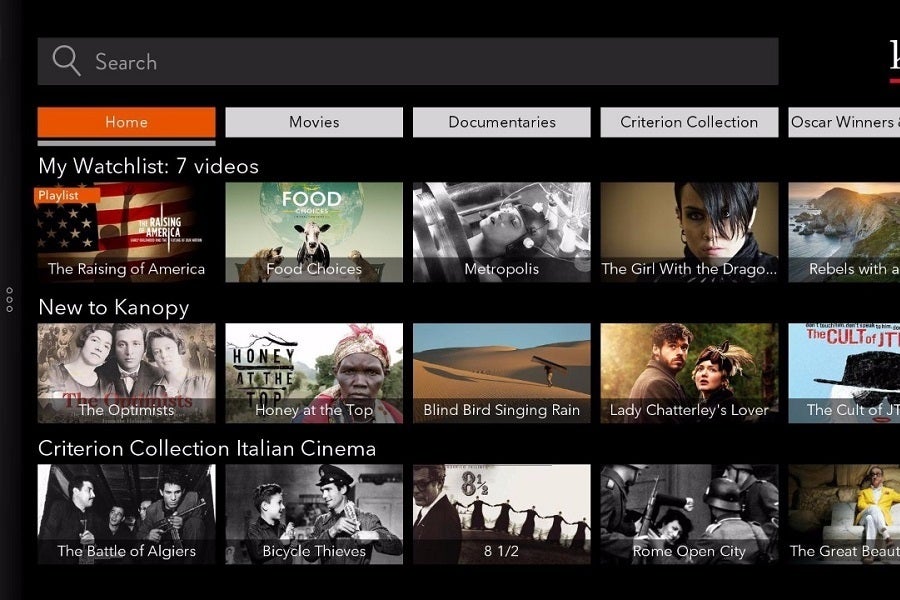
Task: Select the Home tab
Action: coord(126,122)
